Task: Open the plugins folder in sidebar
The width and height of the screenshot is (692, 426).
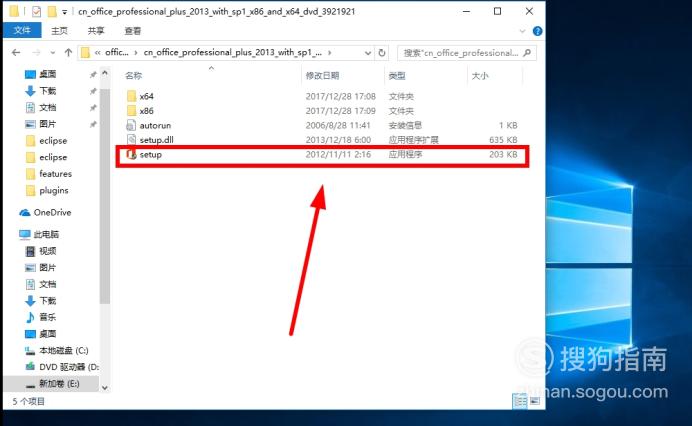Action: coord(53,190)
